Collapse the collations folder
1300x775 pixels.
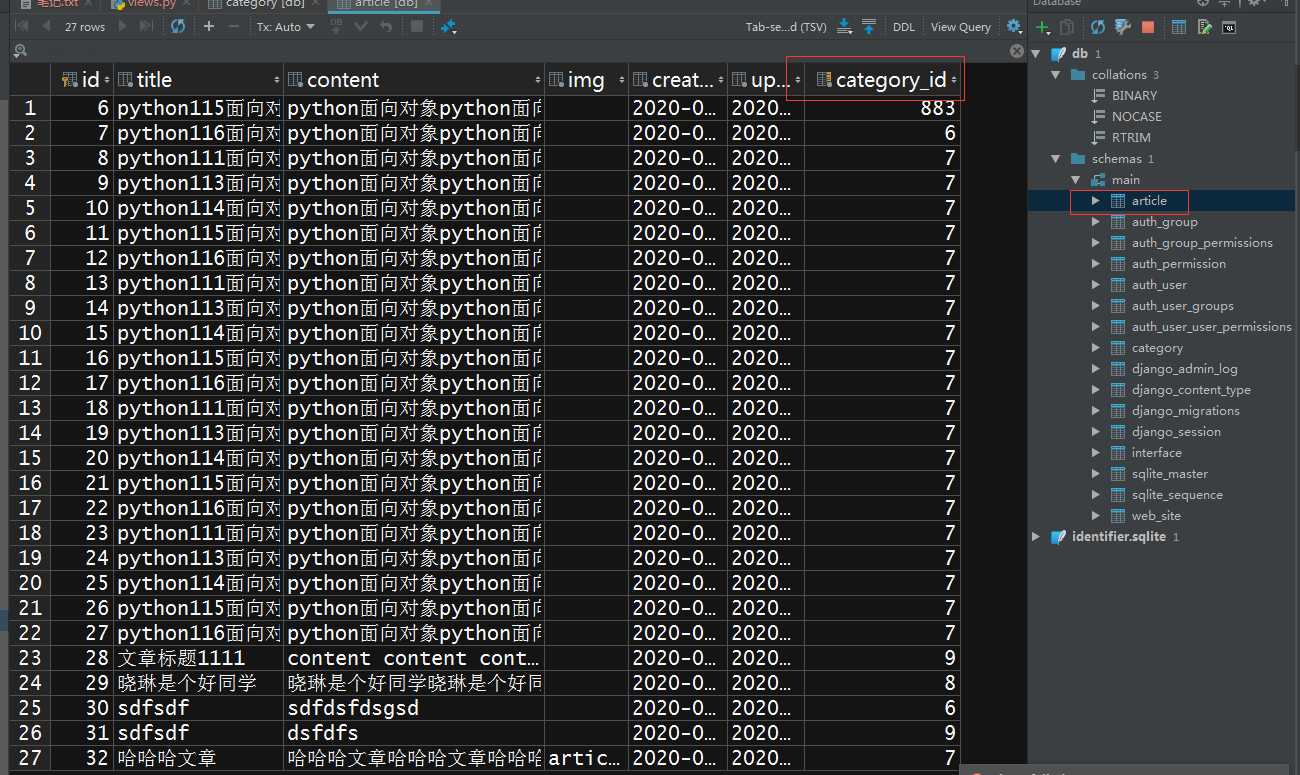1056,75
